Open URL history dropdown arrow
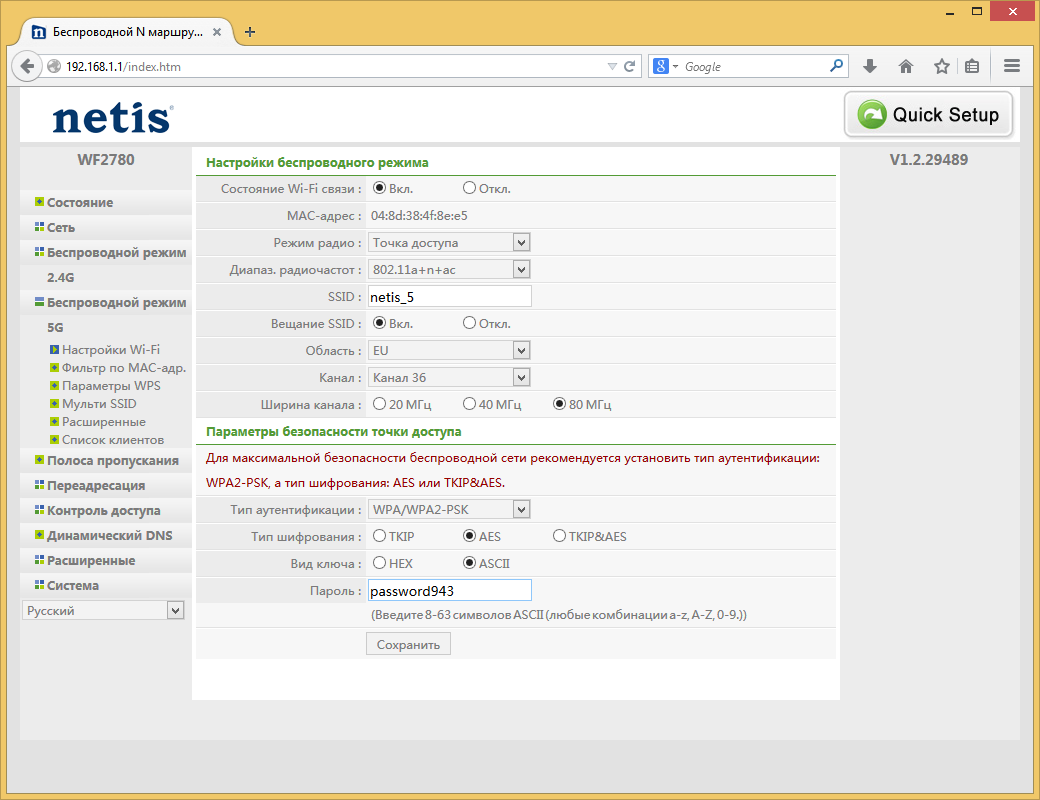 612,66
